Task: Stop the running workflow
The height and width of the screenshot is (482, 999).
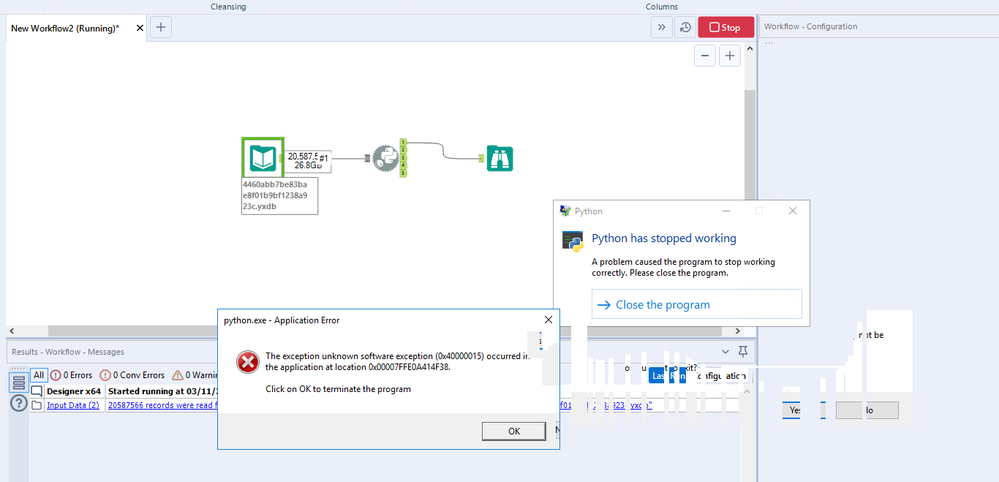Action: (x=726, y=27)
